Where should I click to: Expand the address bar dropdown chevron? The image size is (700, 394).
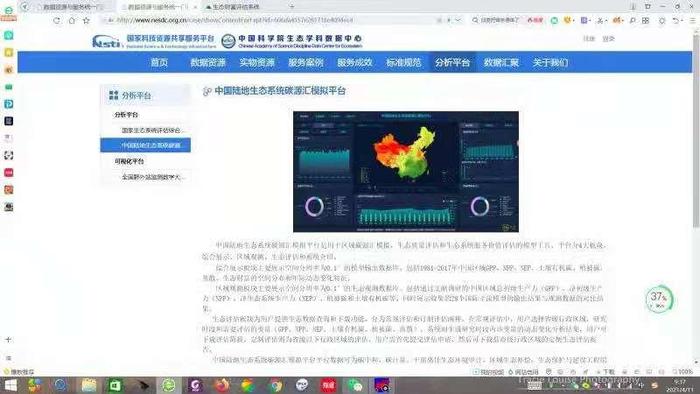[x=458, y=20]
